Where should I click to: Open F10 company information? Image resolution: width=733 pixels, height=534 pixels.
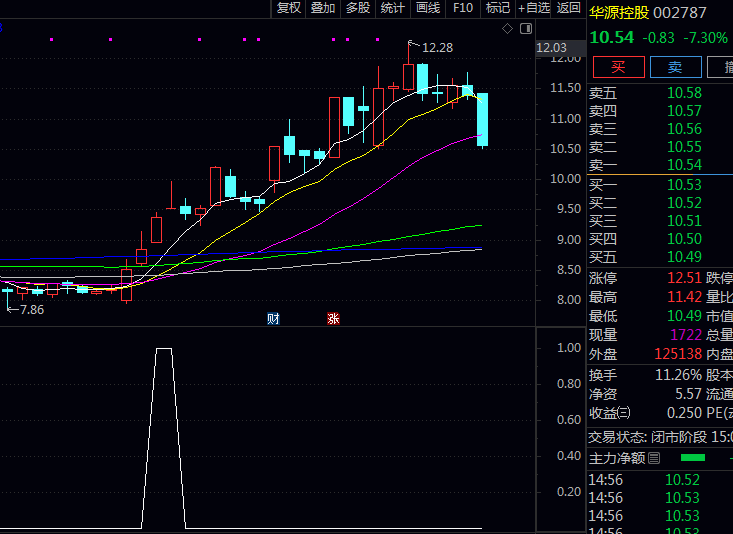pos(463,8)
